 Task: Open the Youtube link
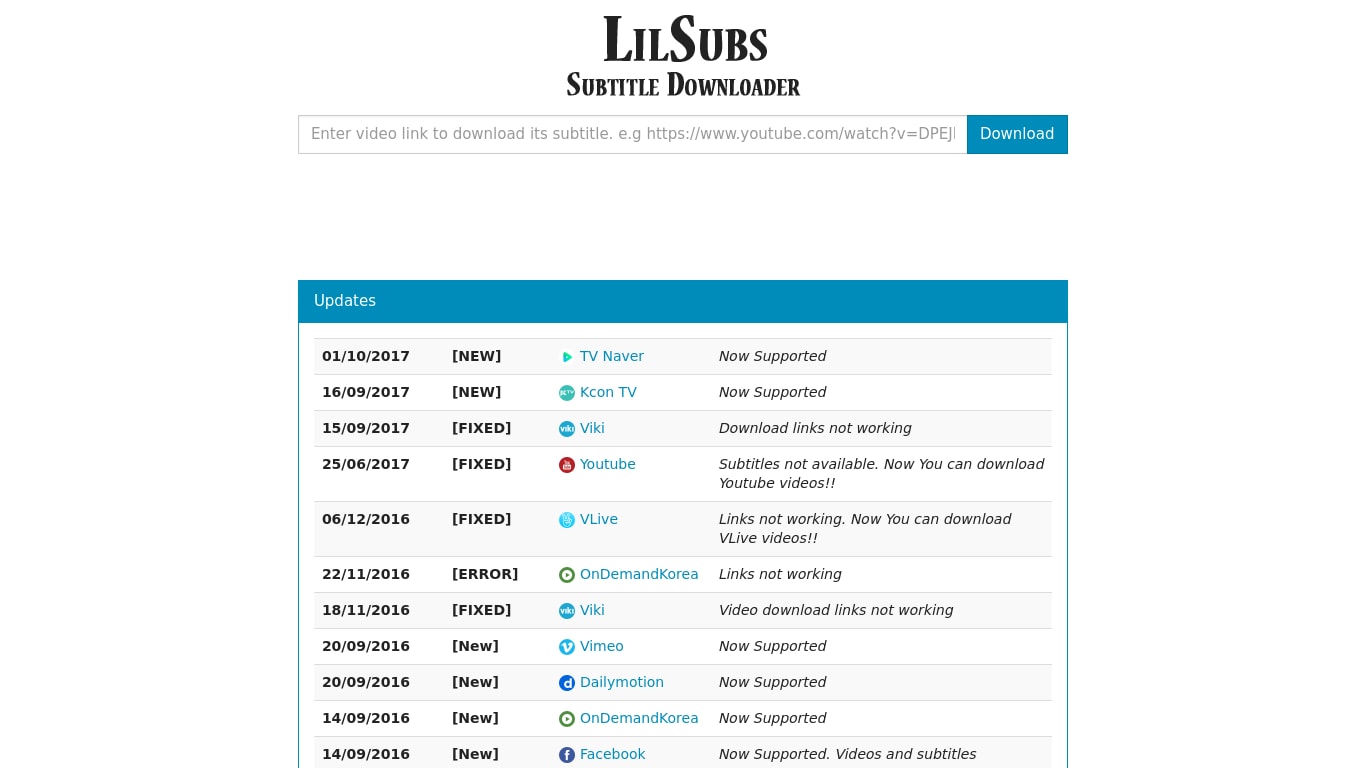point(607,464)
